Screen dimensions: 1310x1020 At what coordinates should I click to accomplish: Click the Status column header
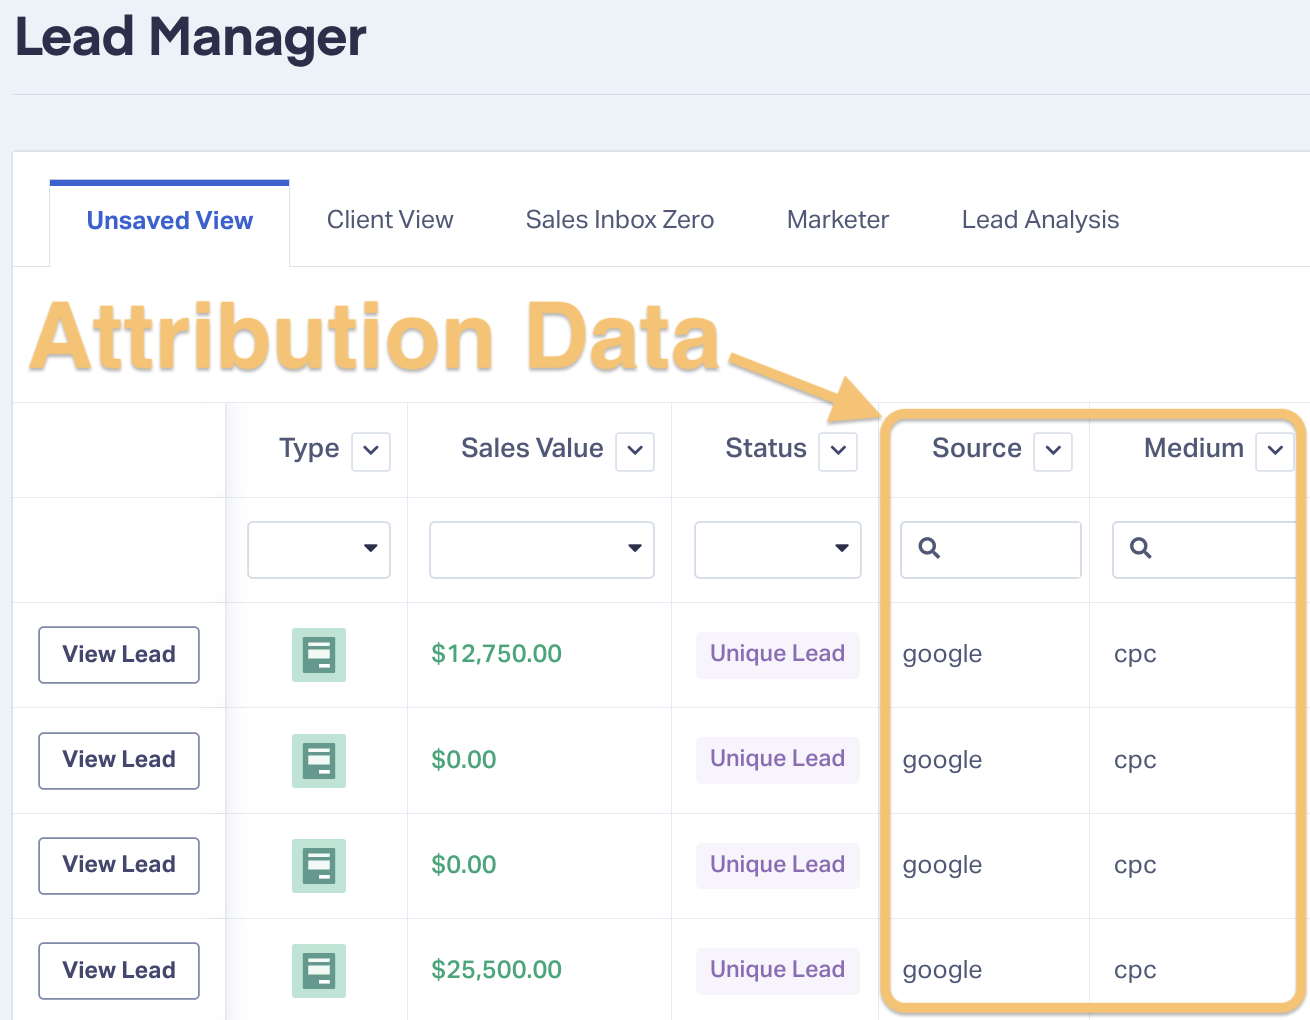[x=766, y=448]
